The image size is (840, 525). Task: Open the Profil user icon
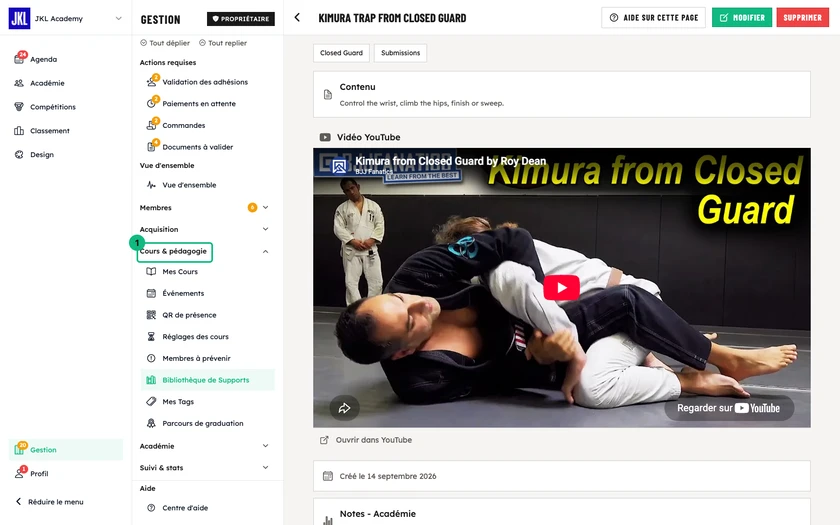pos(19,473)
